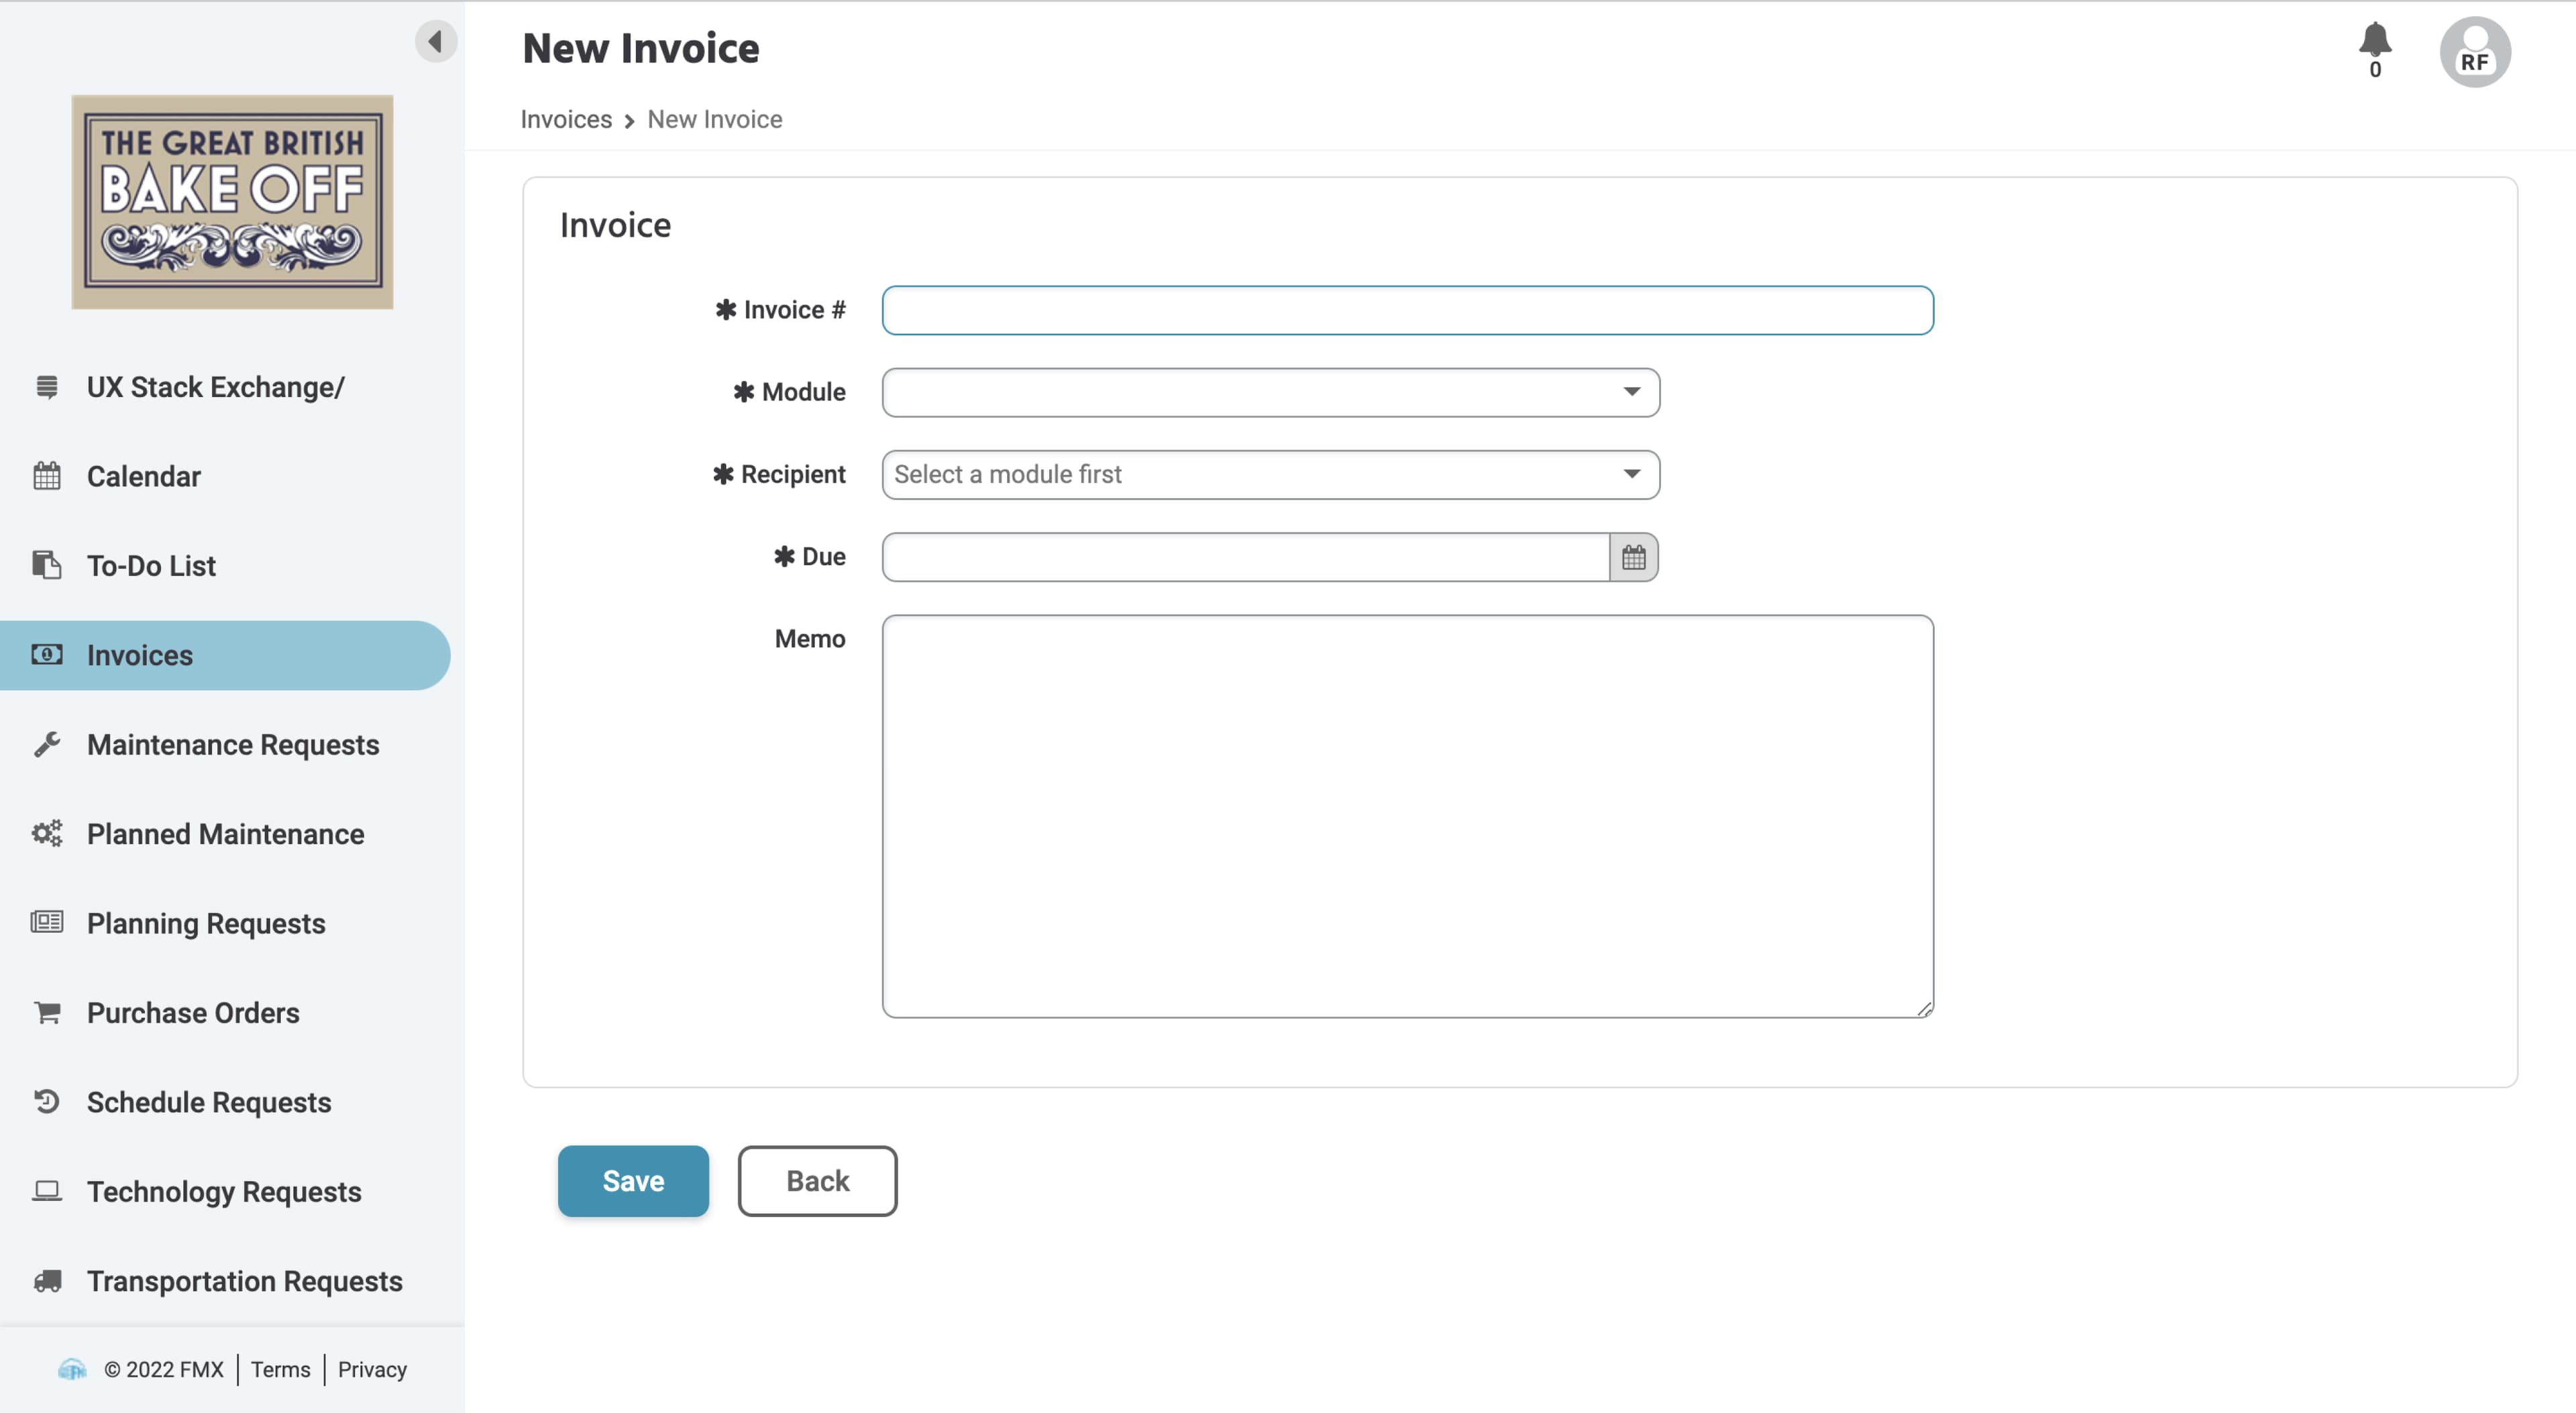This screenshot has width=2576, height=1413.
Task: Follow the Invoices breadcrumb link
Action: (566, 119)
